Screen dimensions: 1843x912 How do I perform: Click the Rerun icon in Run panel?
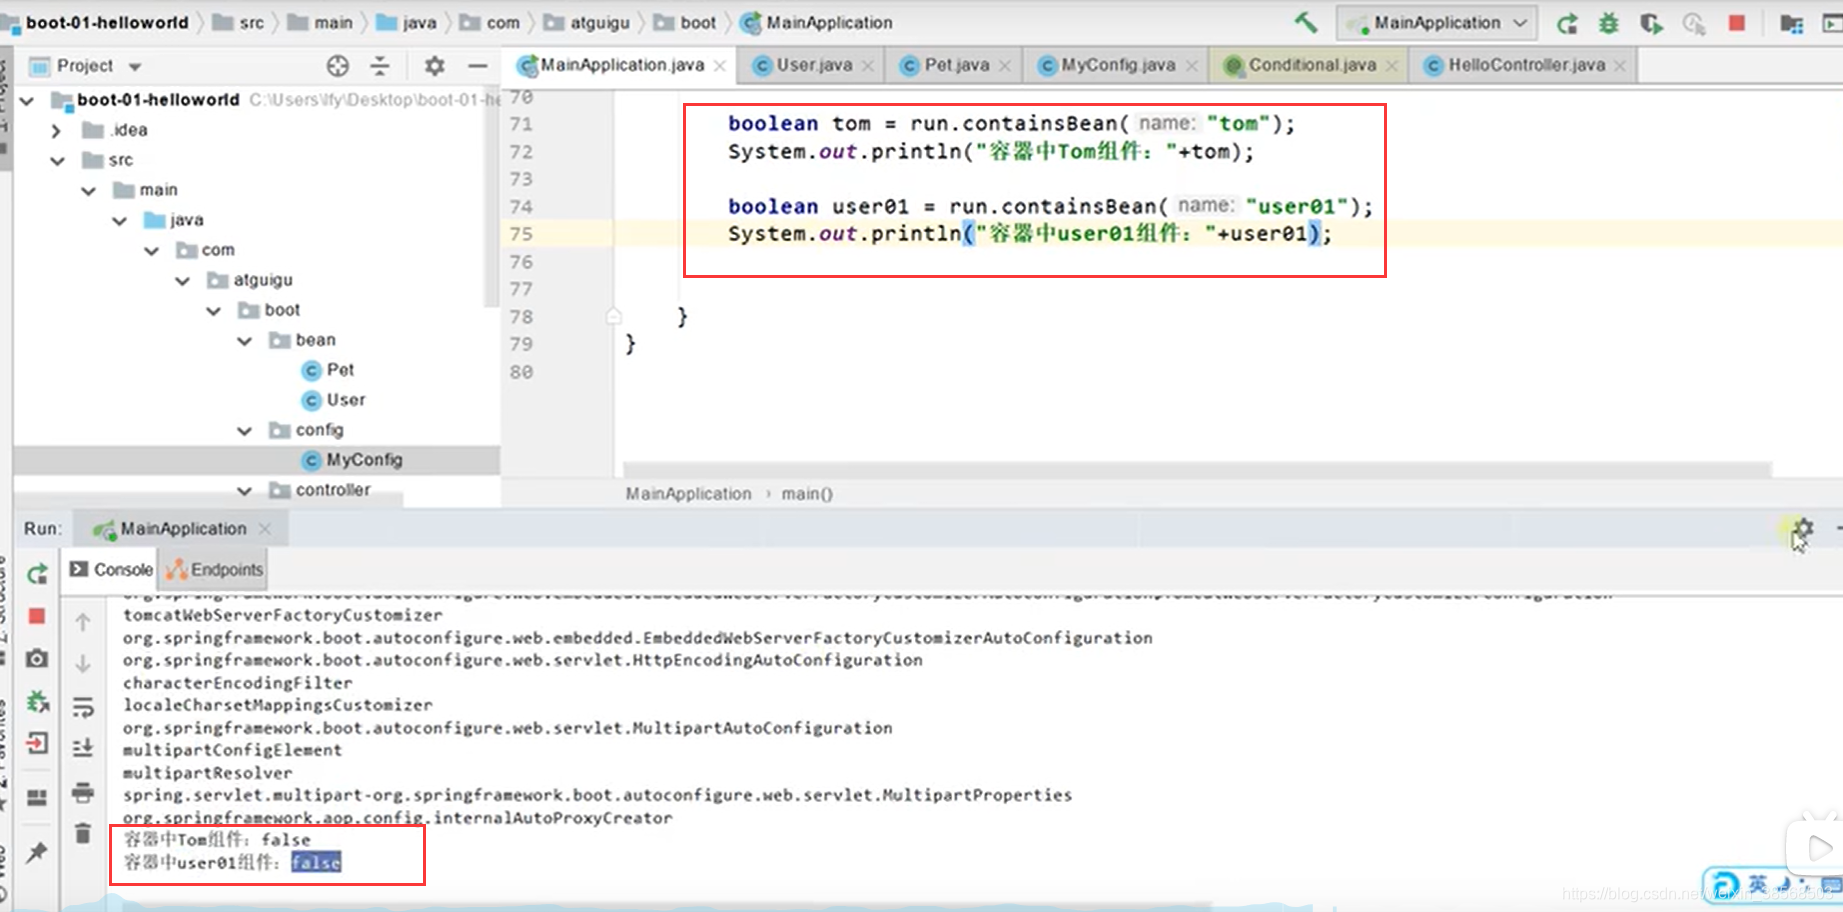[38, 574]
